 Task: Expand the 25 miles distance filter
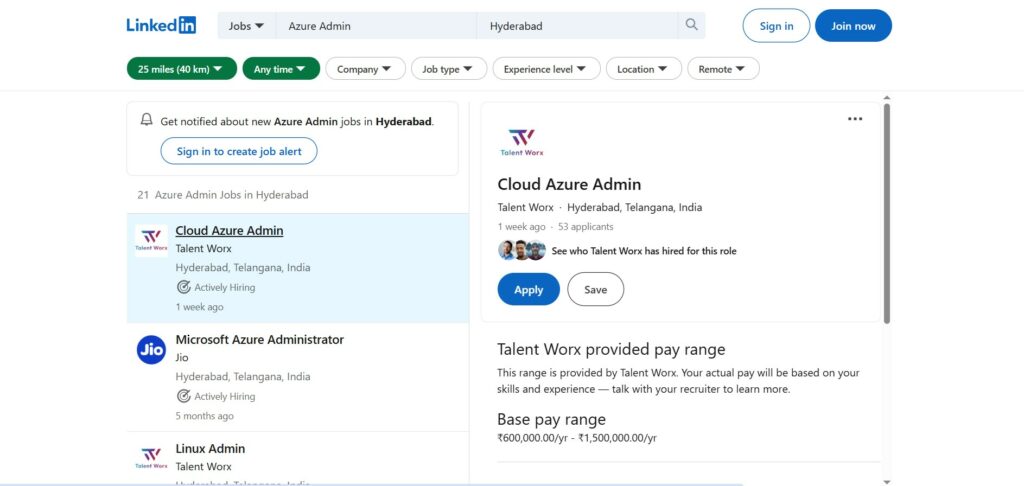[x=181, y=69]
